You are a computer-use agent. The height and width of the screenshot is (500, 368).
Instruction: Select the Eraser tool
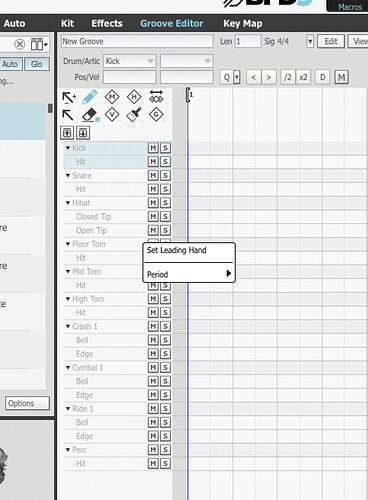pos(90,115)
